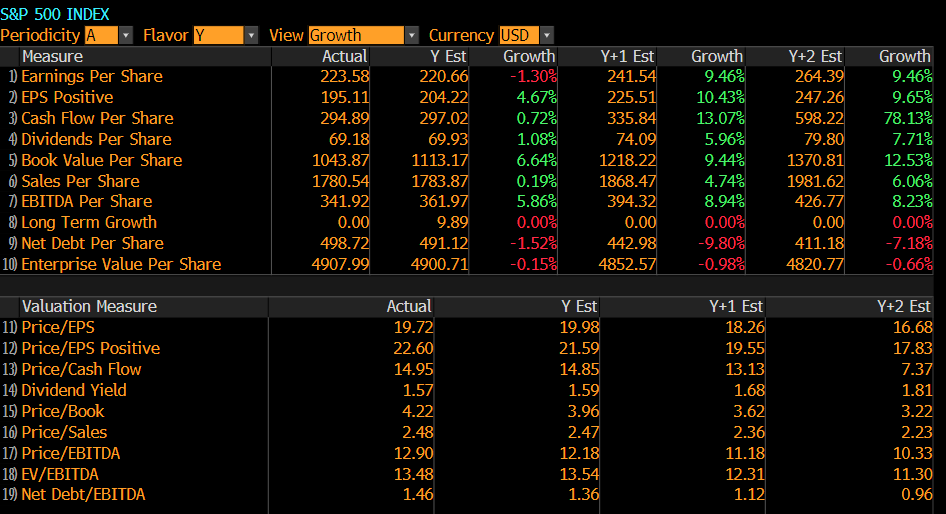Click the Currency field showing USD
Viewport: 946px width, 514px height.
[519, 36]
